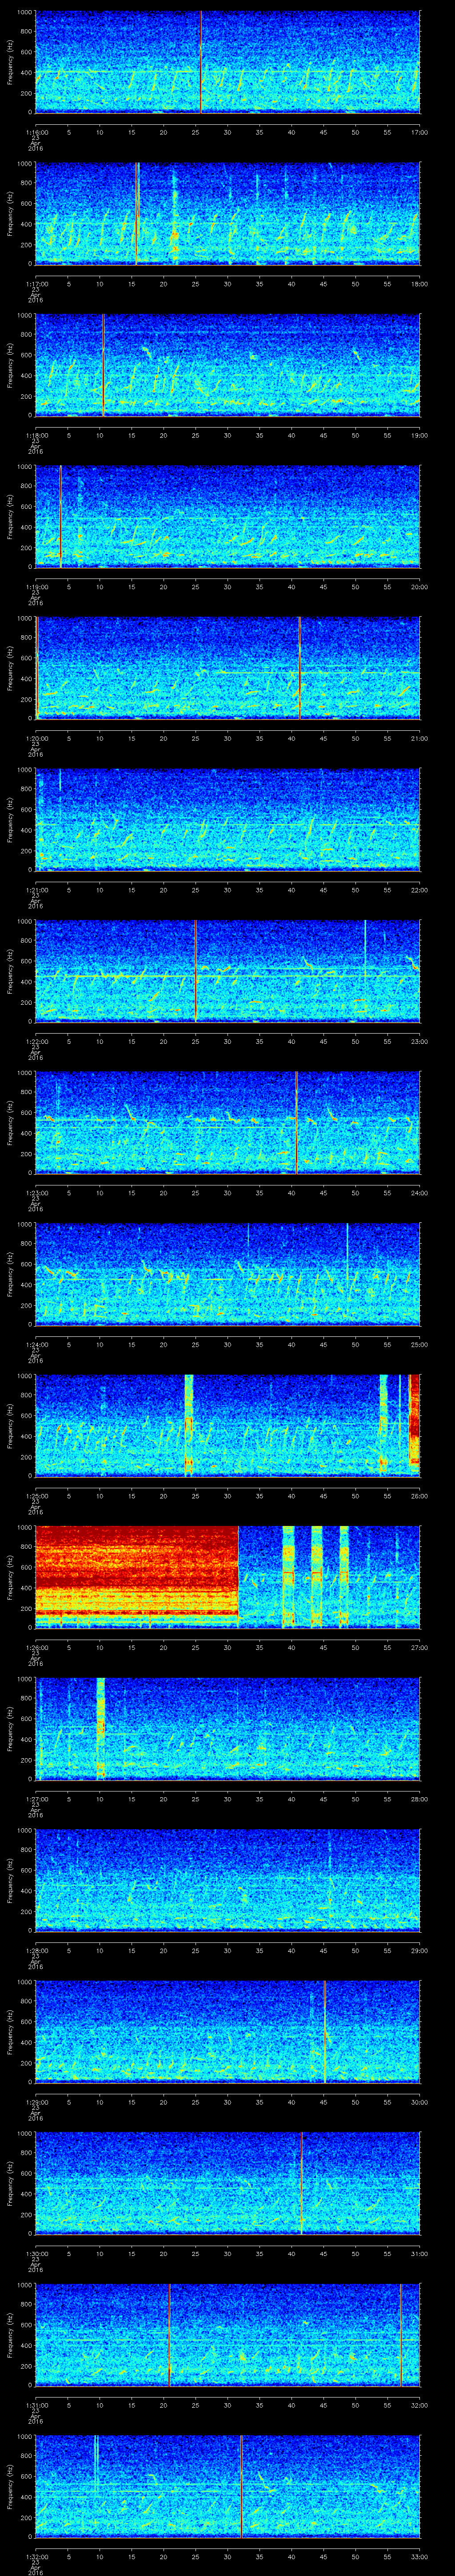Click the 1:17:00 start time label
This screenshot has width=455, height=2576.
(x=36, y=284)
